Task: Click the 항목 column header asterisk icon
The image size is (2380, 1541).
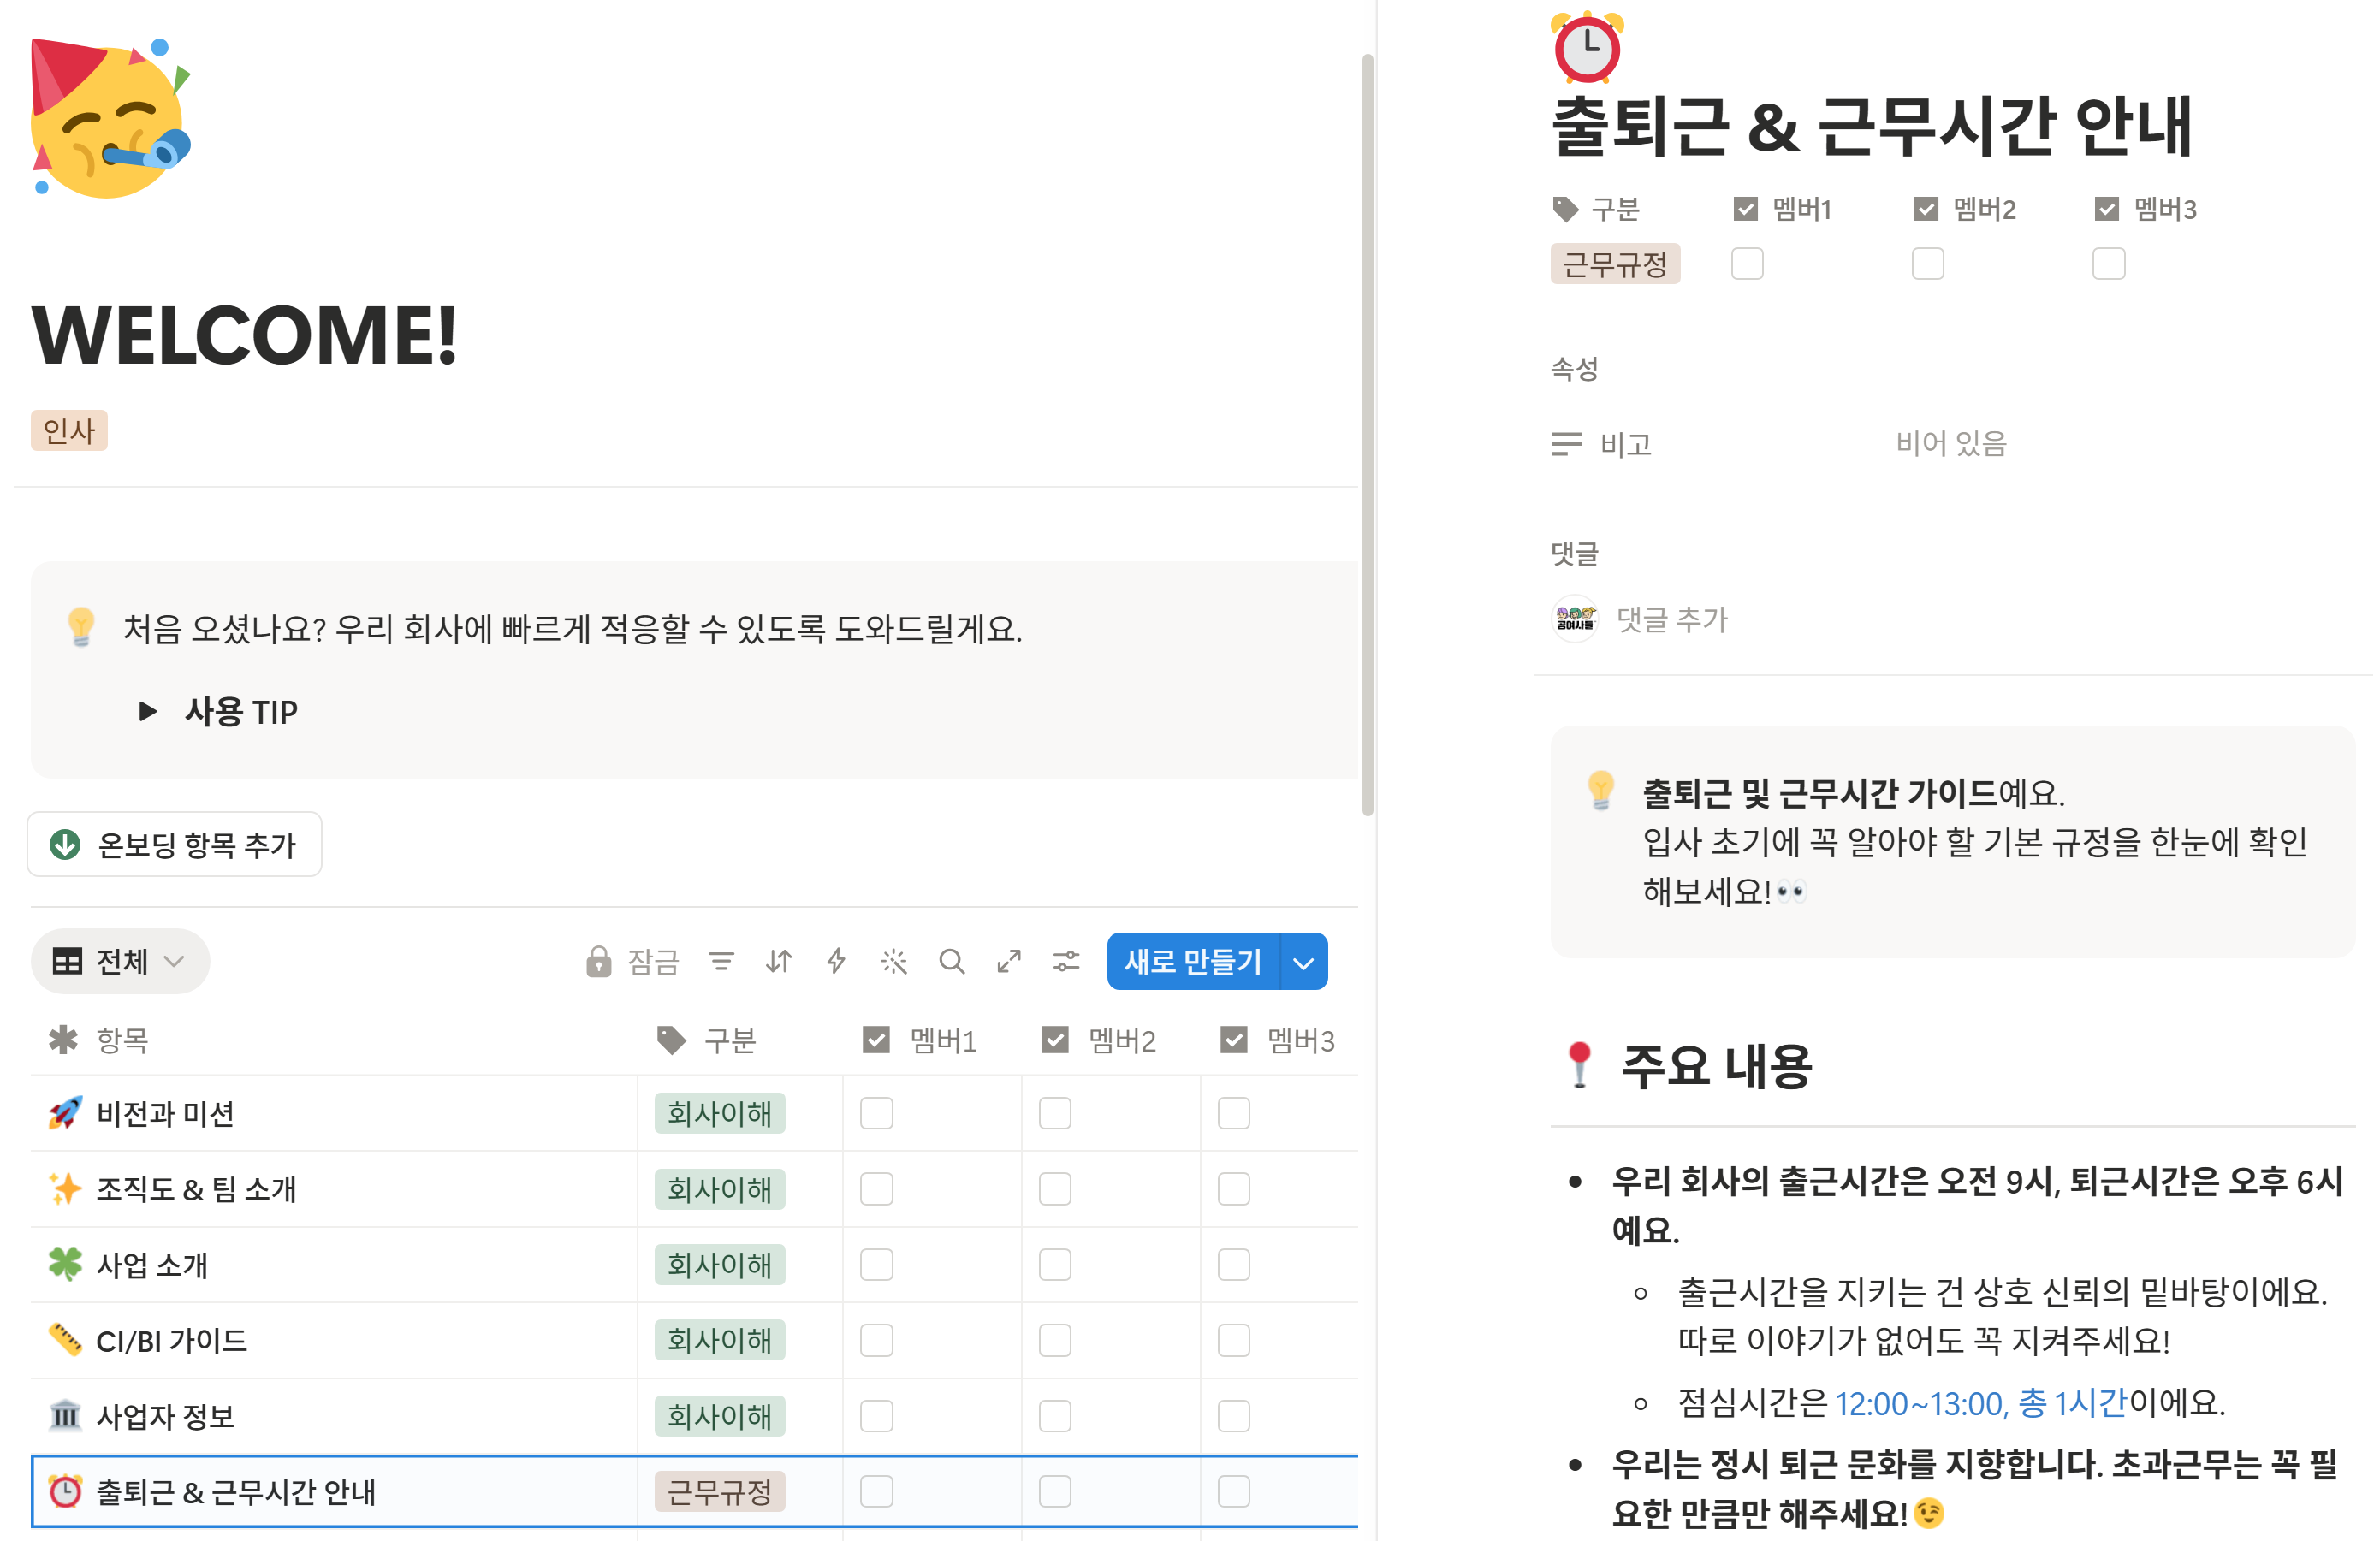Action: (63, 1039)
